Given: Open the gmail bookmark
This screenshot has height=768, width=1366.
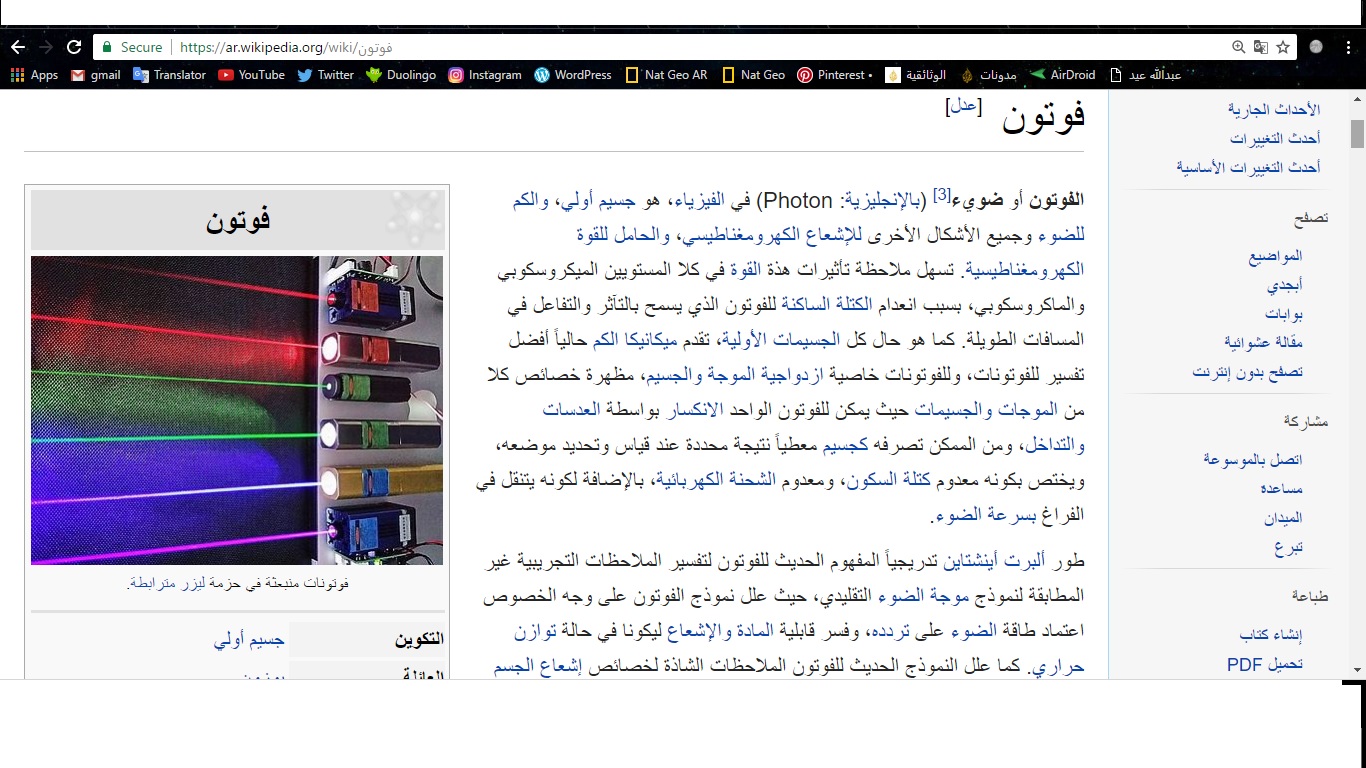Looking at the screenshot, I should point(96,75).
